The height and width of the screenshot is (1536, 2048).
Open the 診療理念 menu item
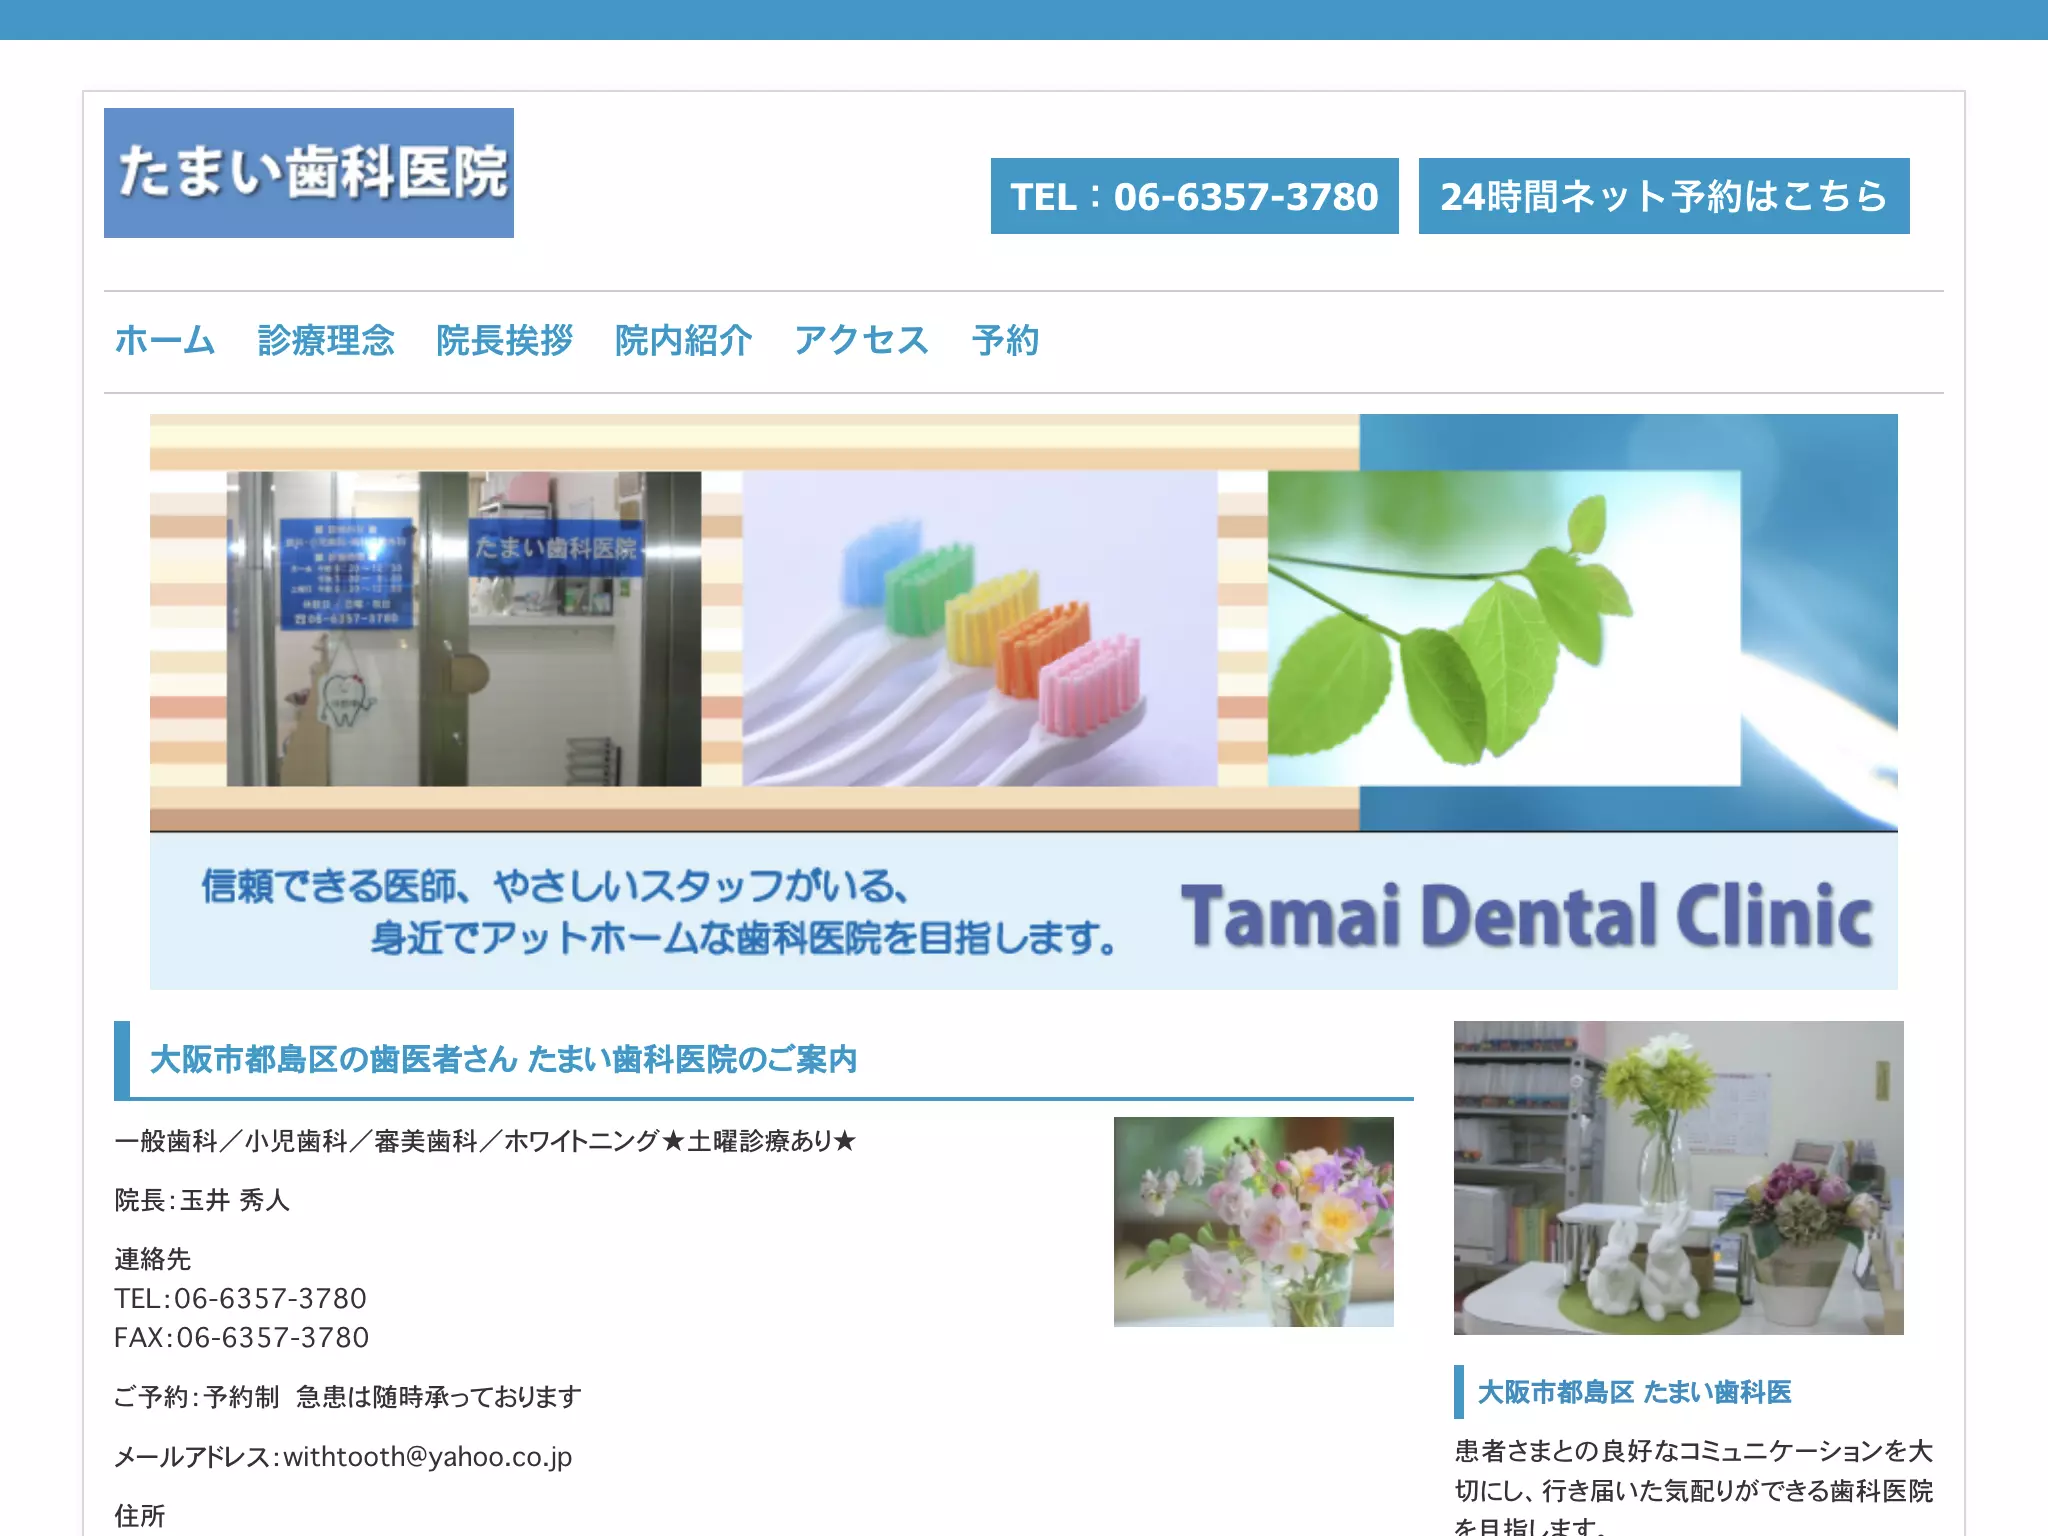coord(326,340)
